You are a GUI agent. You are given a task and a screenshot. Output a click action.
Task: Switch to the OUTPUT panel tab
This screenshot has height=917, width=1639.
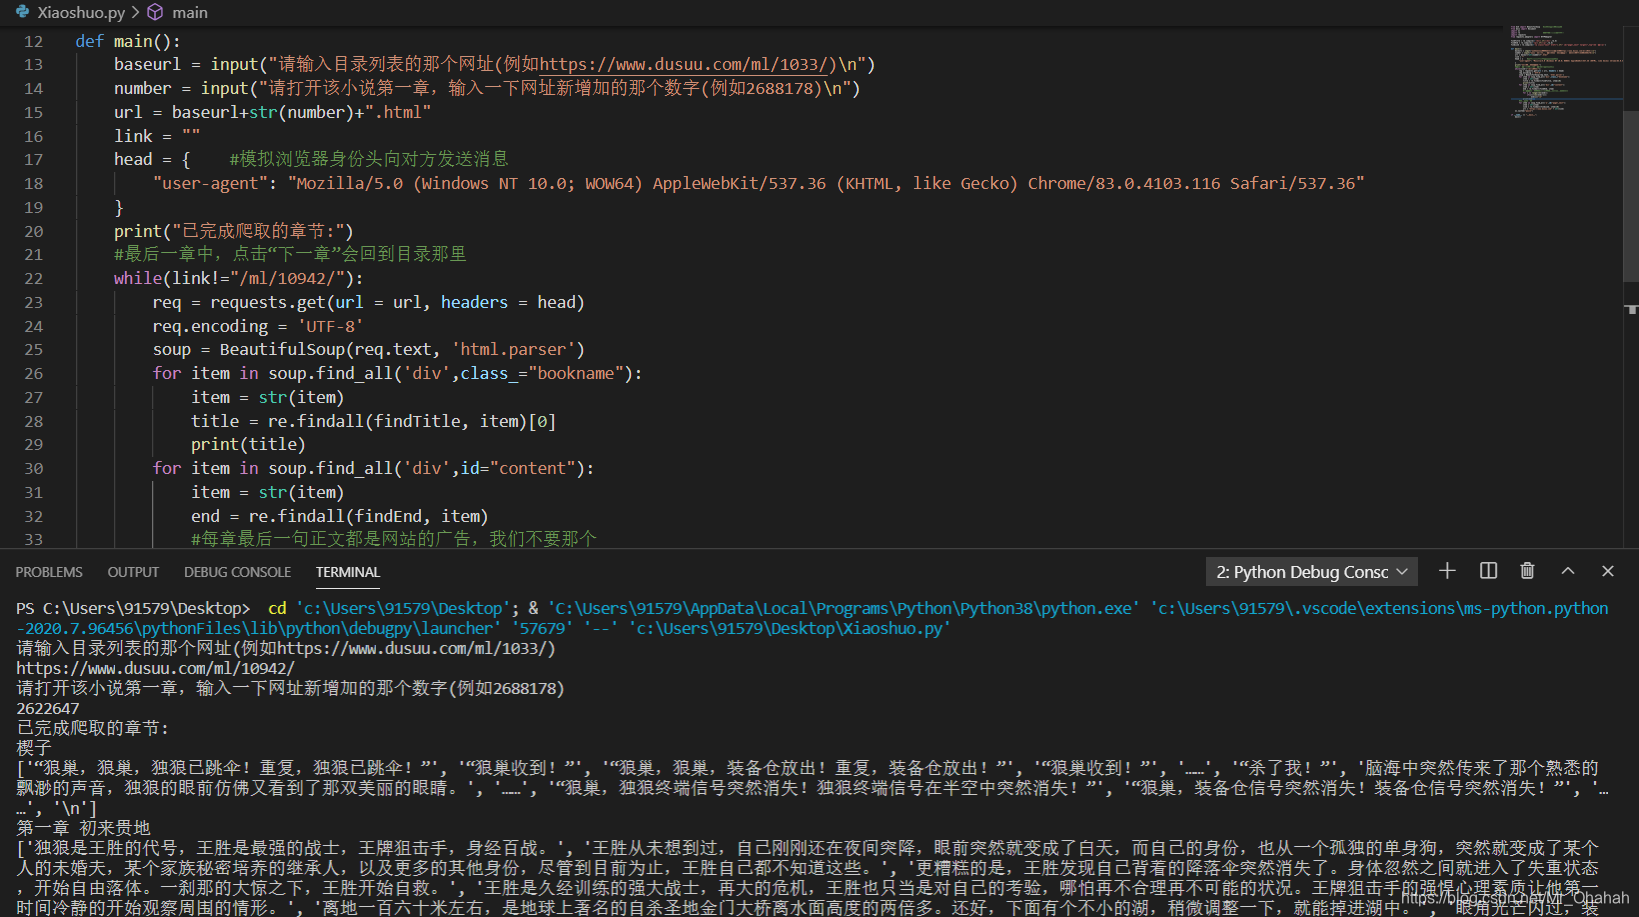coord(133,572)
